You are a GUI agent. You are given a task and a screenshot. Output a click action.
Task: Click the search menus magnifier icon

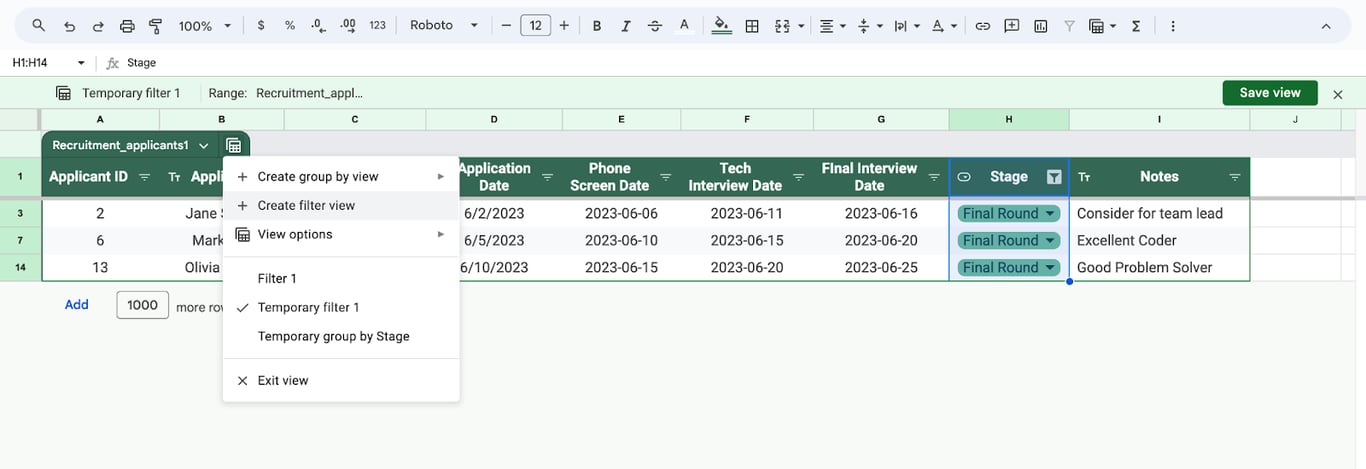[38, 26]
